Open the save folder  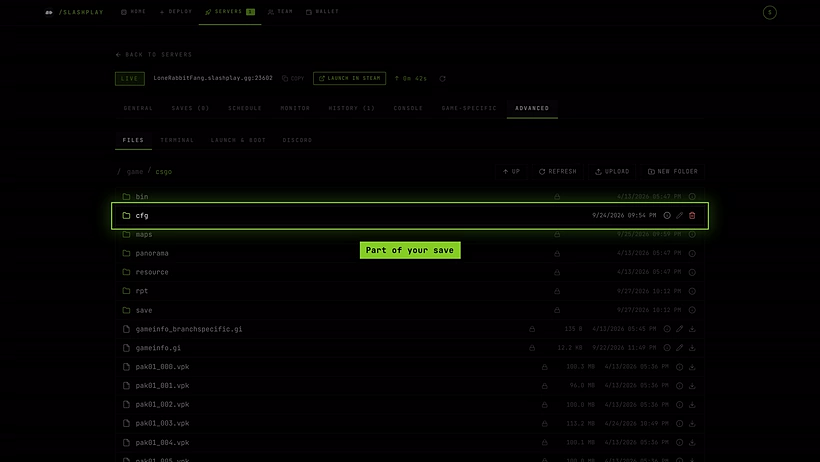click(x=410, y=310)
